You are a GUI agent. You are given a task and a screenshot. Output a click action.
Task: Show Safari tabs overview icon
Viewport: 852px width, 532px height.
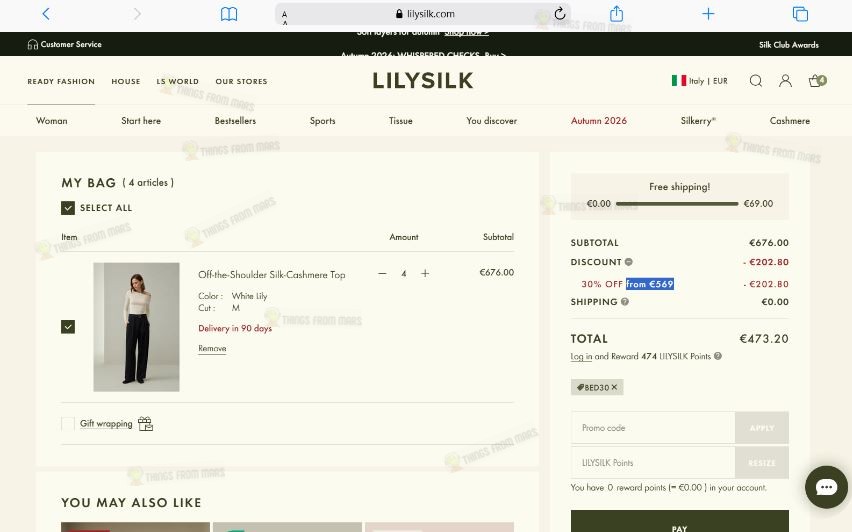(800, 14)
